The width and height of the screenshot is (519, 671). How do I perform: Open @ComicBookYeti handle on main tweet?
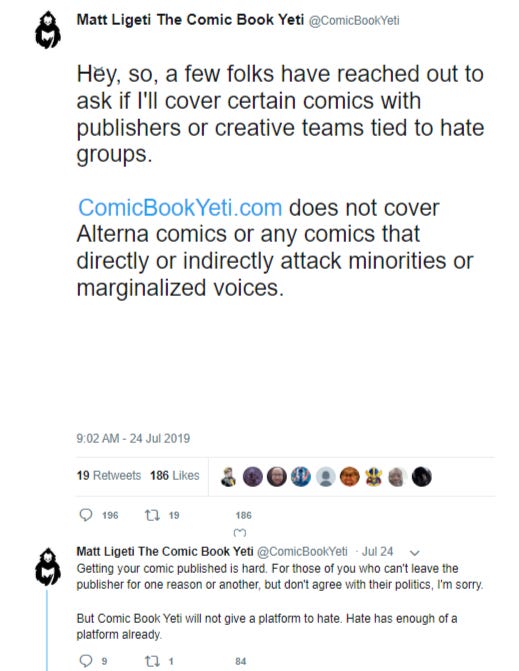pyautogui.click(x=354, y=21)
